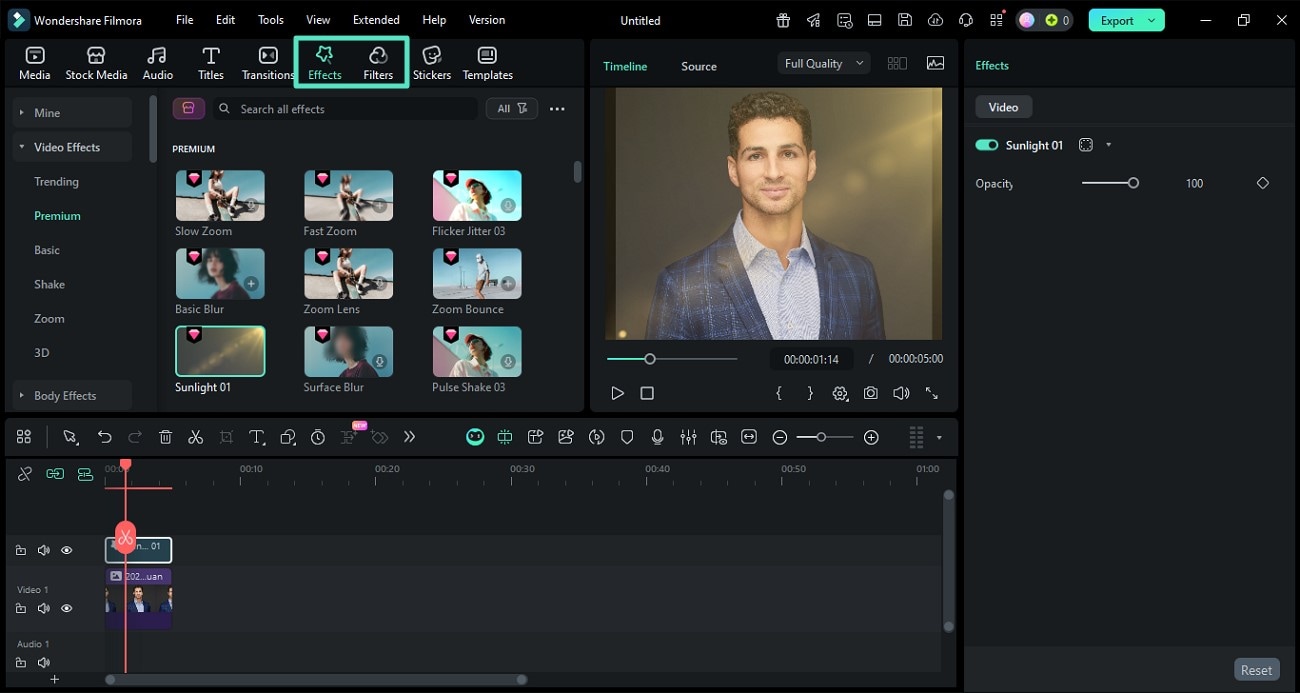Collapse the Video Effects category
This screenshot has width=1300, height=693.
[22, 147]
